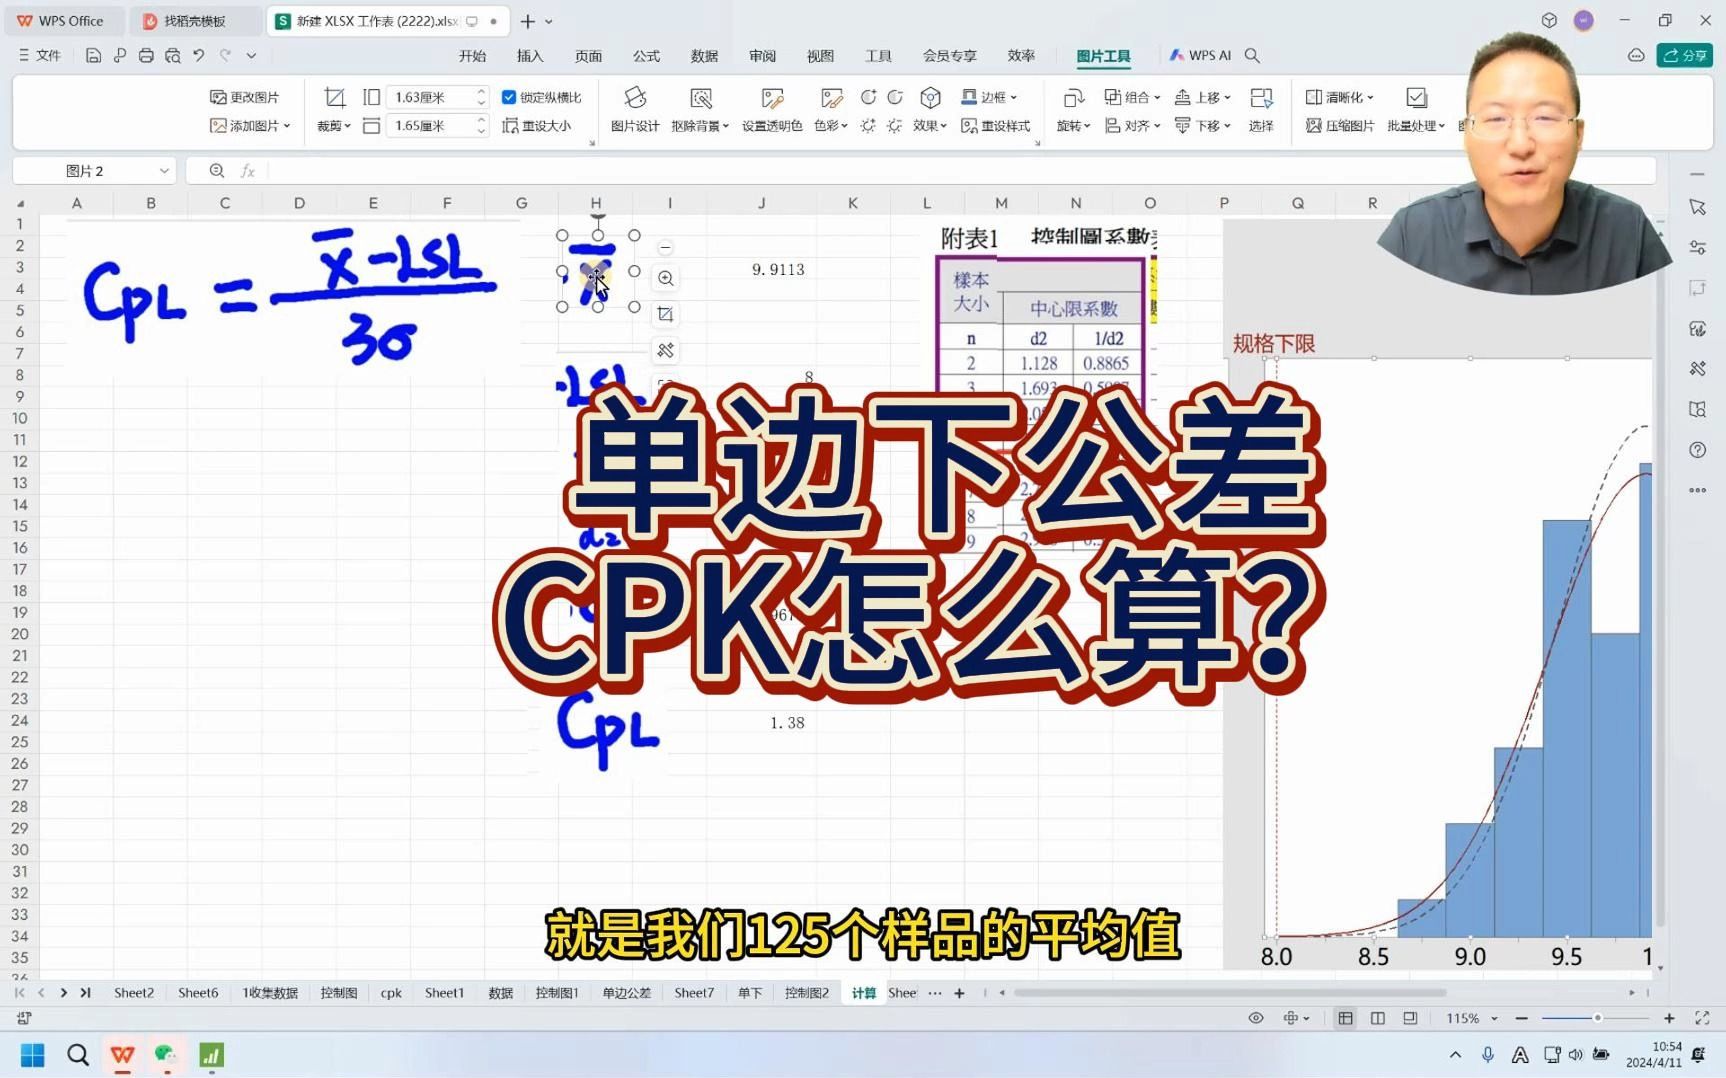Open the Picture Design (图片设计) tool

click(635, 110)
